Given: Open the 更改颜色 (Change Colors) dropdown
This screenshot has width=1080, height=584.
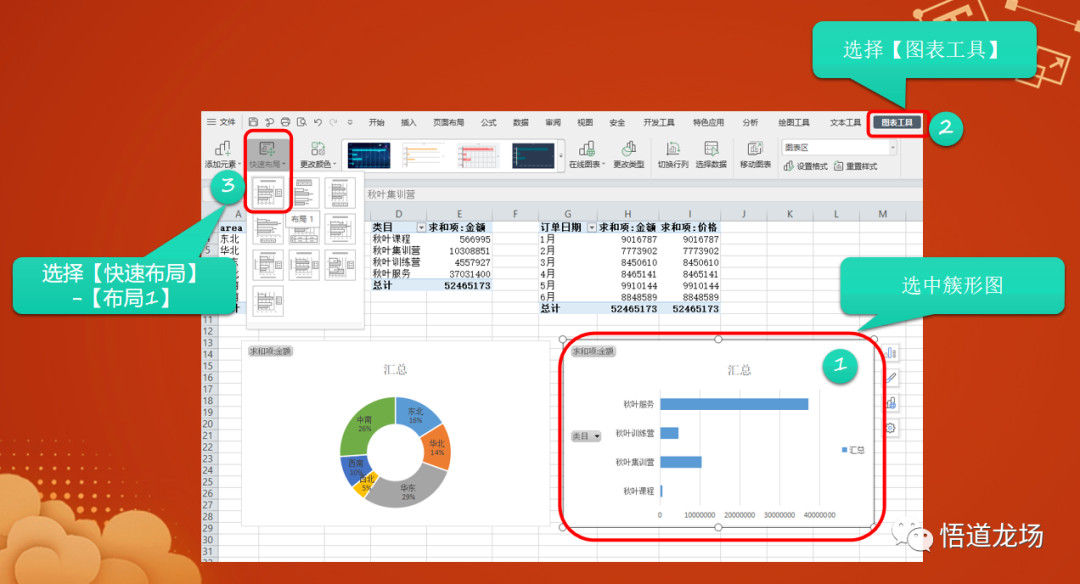Looking at the screenshot, I should [318, 154].
